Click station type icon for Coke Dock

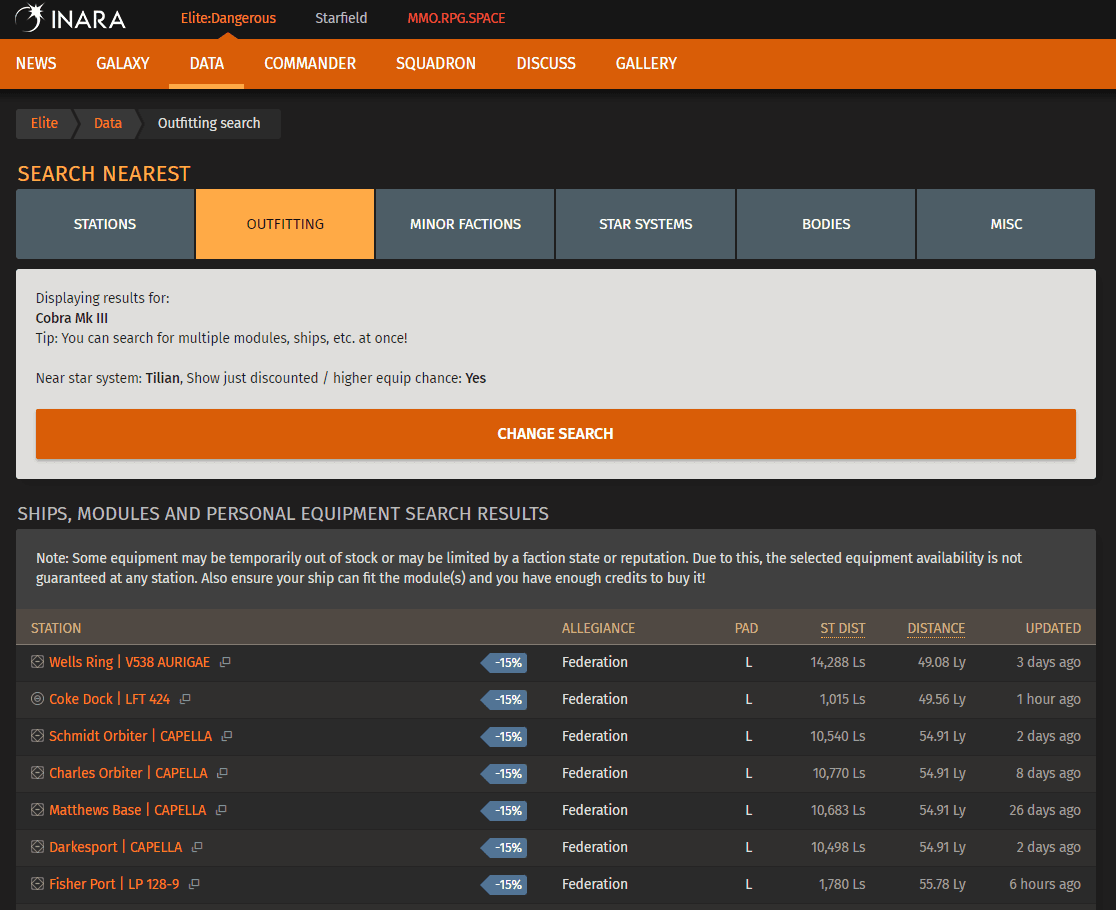pyautogui.click(x=38, y=699)
